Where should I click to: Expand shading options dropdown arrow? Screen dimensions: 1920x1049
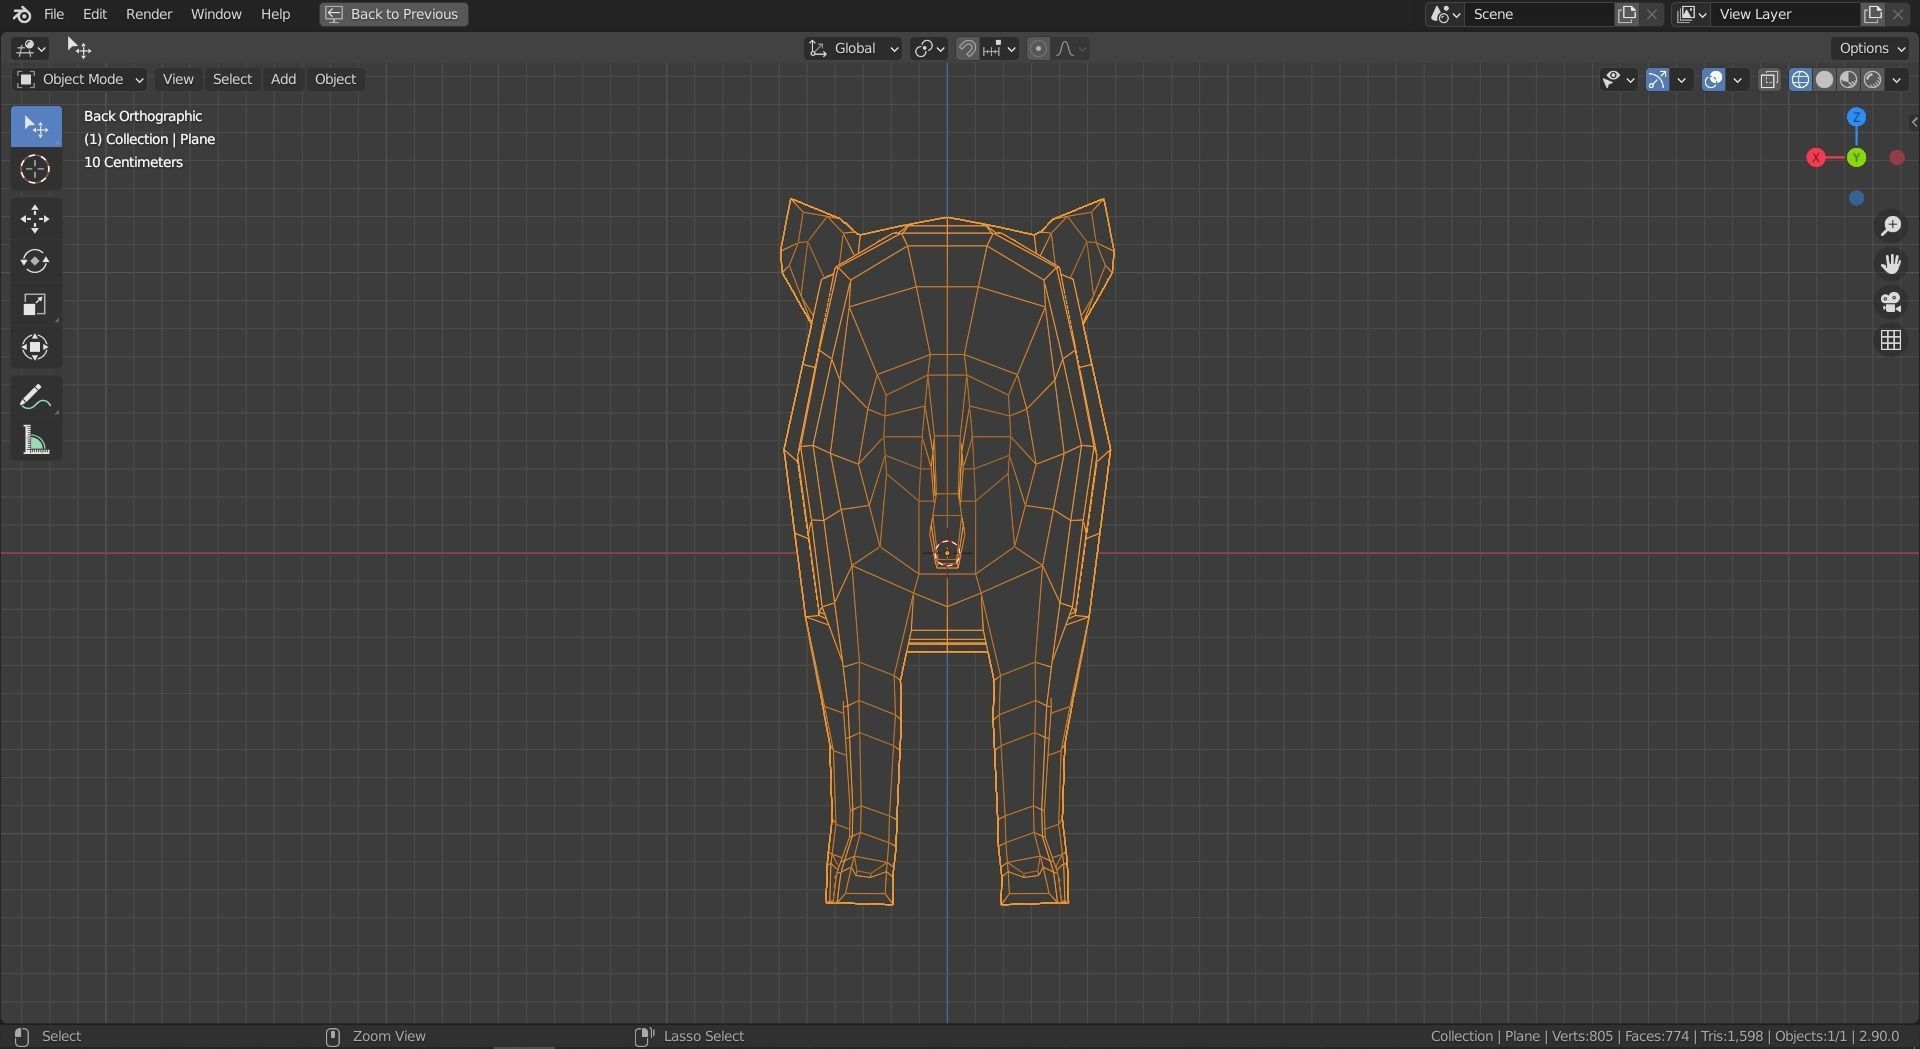click(x=1897, y=80)
